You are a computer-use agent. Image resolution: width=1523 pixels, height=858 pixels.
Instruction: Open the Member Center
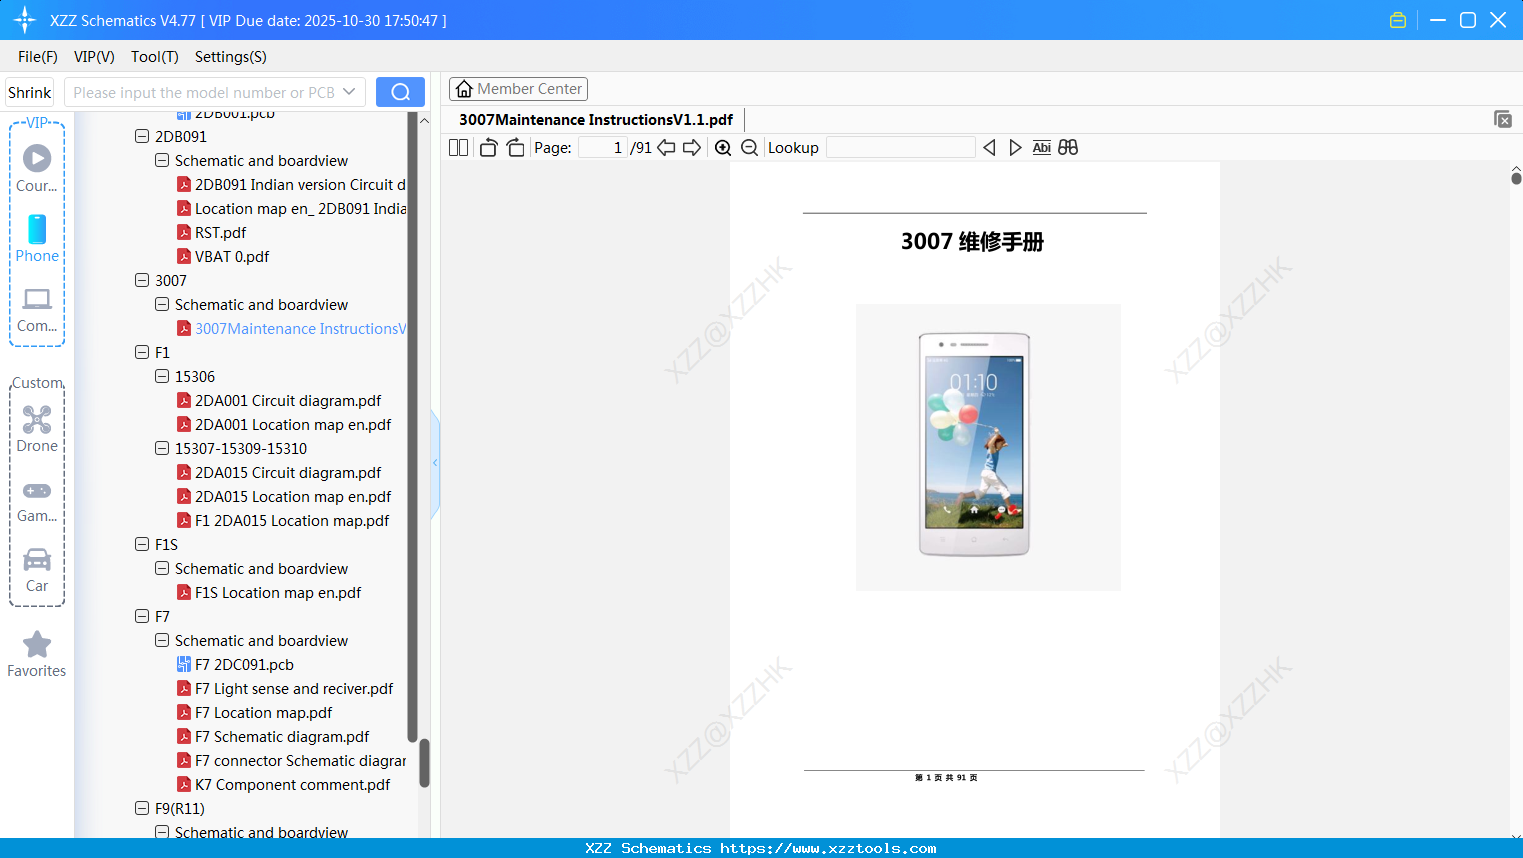pyautogui.click(x=518, y=89)
